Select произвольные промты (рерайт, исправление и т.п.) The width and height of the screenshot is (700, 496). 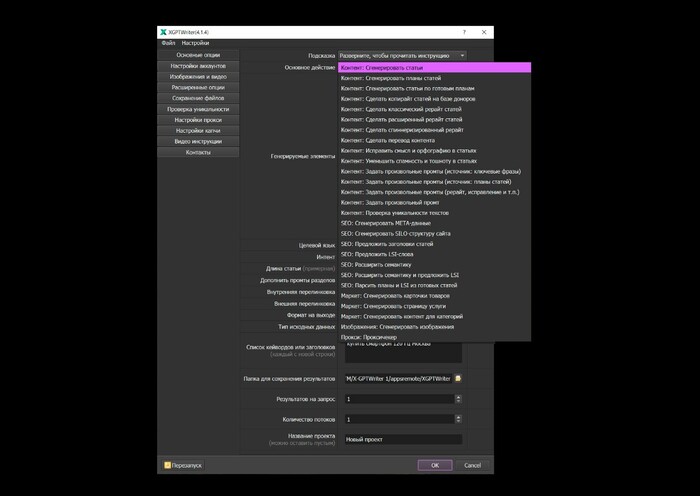434,192
